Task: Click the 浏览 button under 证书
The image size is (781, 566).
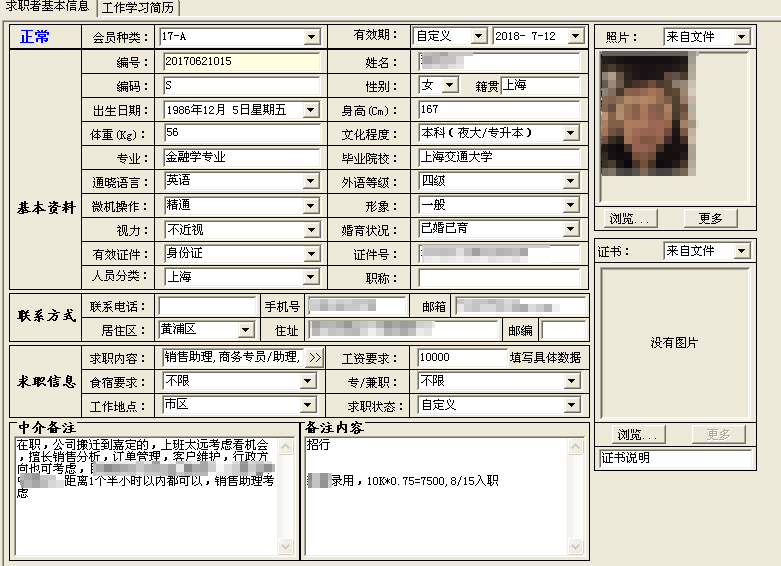Action: (x=638, y=434)
